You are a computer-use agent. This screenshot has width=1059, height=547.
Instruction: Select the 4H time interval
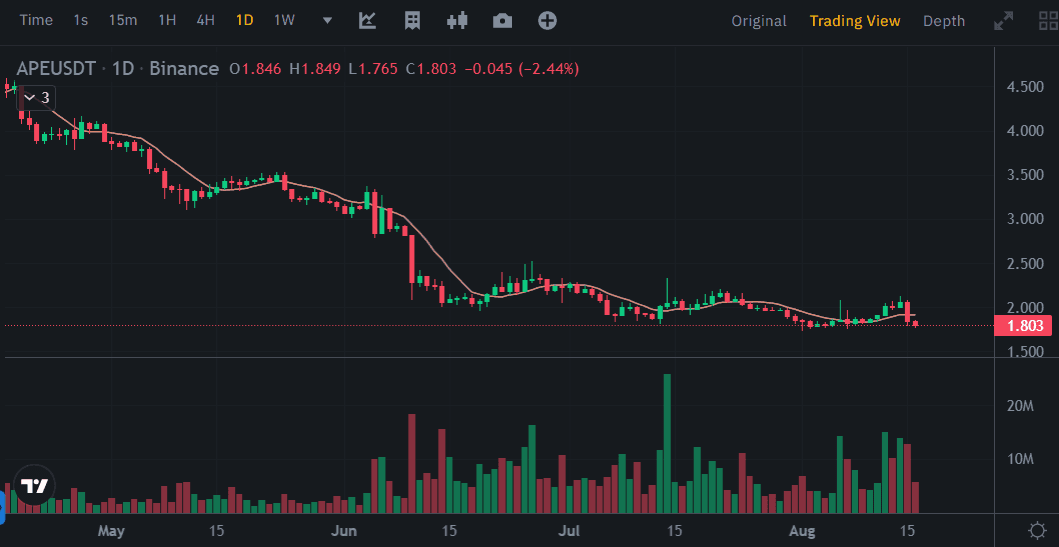point(205,20)
